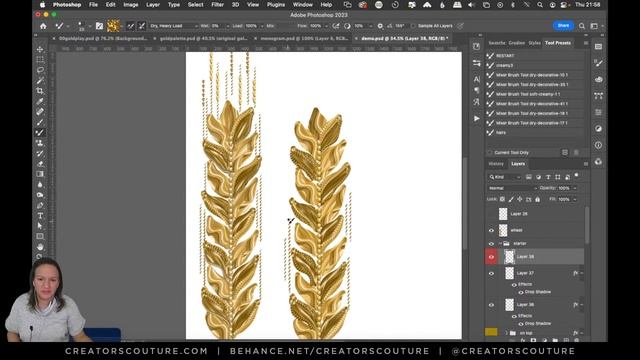Hide Layer 38 with the eye icon

491,257
